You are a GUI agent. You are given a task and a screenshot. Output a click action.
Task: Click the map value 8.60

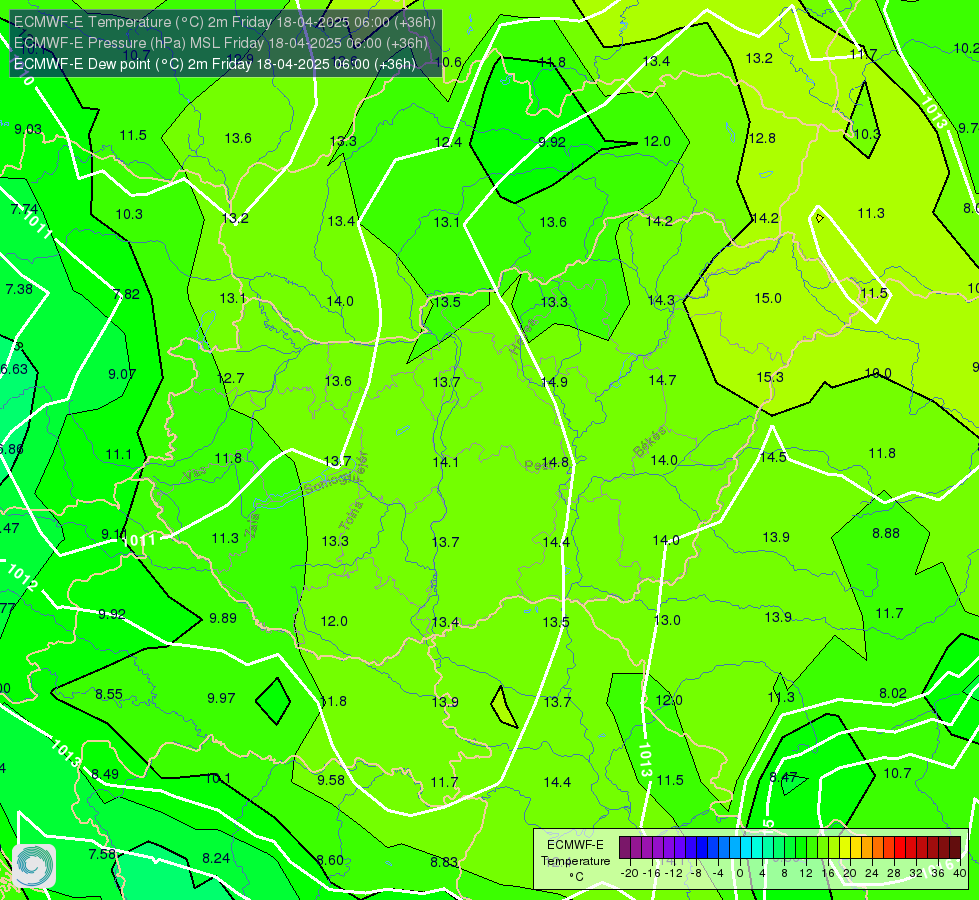coord(330,860)
